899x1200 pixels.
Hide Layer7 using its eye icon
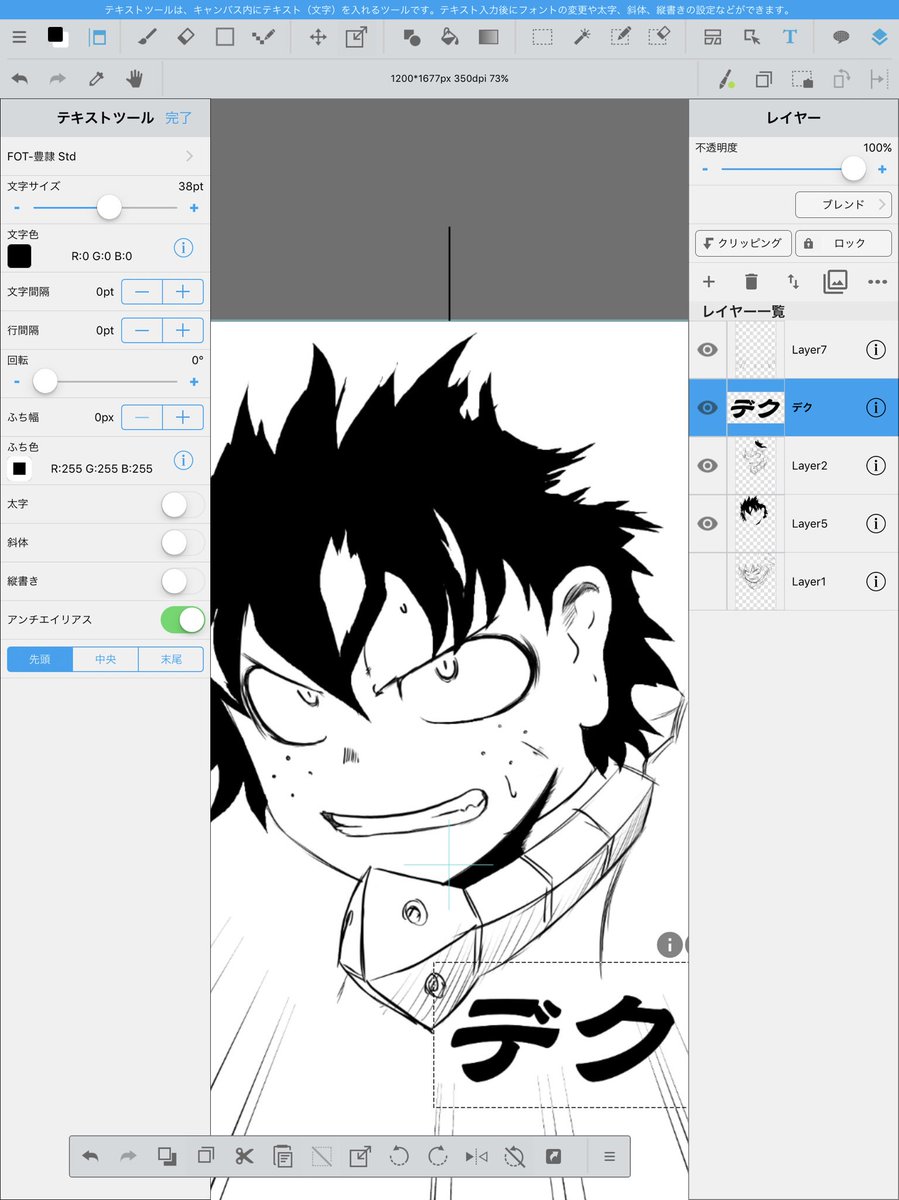[707, 349]
